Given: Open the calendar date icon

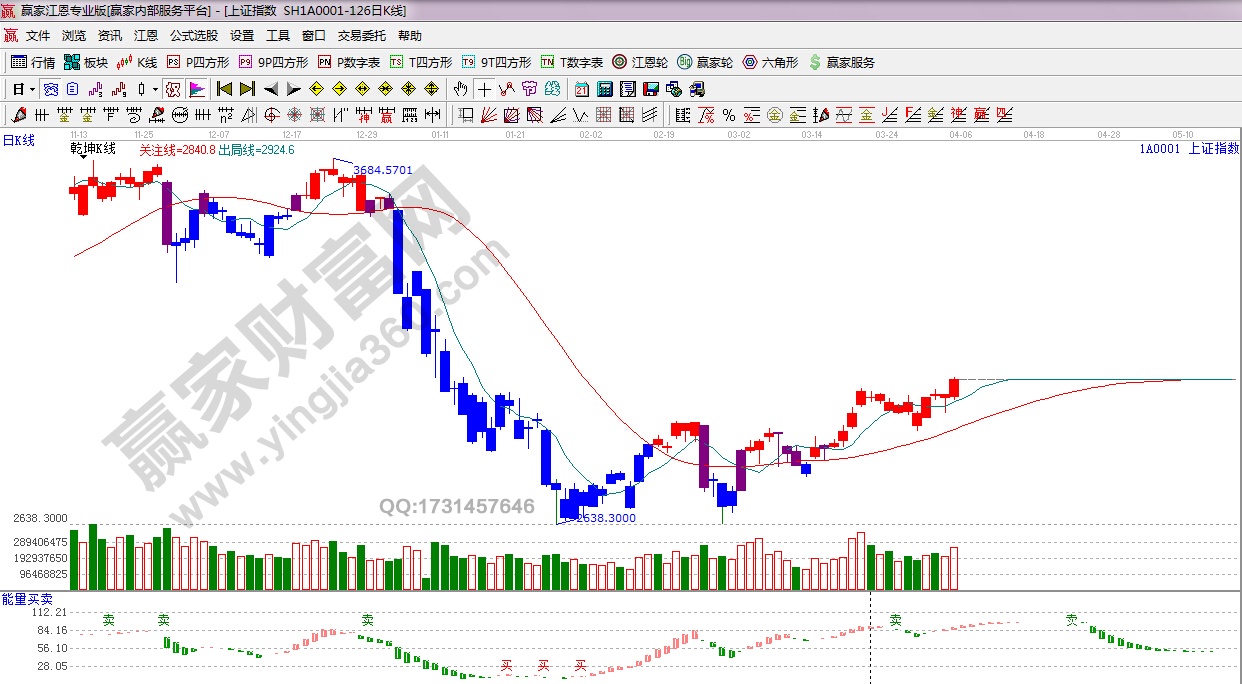Looking at the screenshot, I should (x=582, y=89).
